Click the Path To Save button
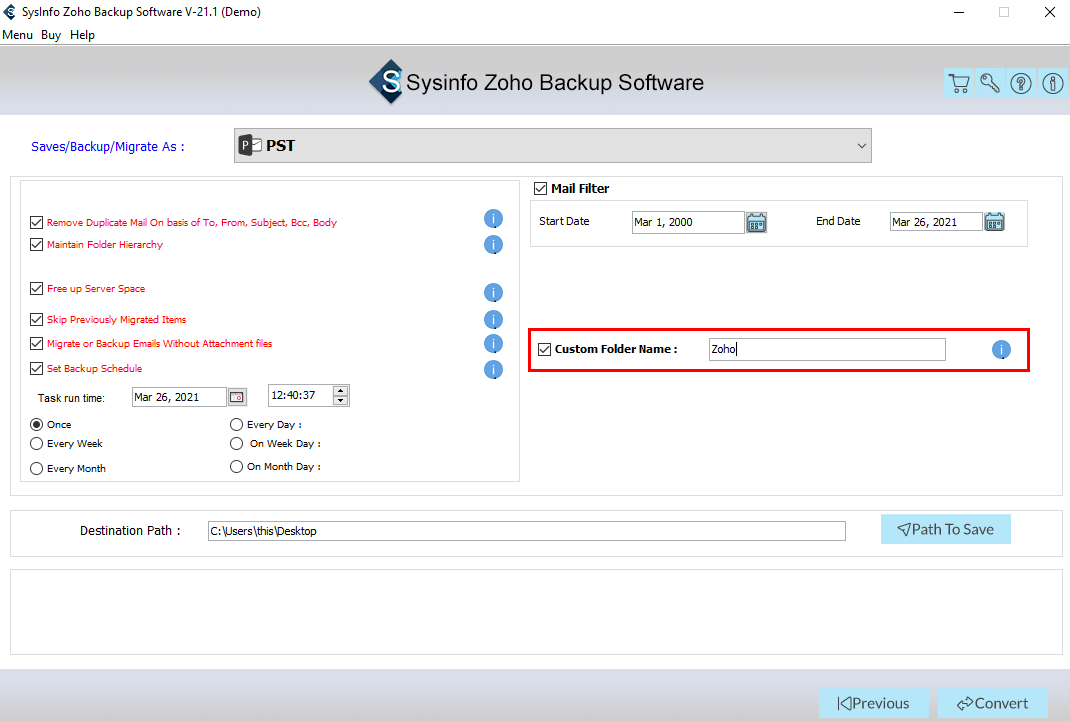Image resolution: width=1070 pixels, height=721 pixels. pyautogui.click(x=946, y=529)
